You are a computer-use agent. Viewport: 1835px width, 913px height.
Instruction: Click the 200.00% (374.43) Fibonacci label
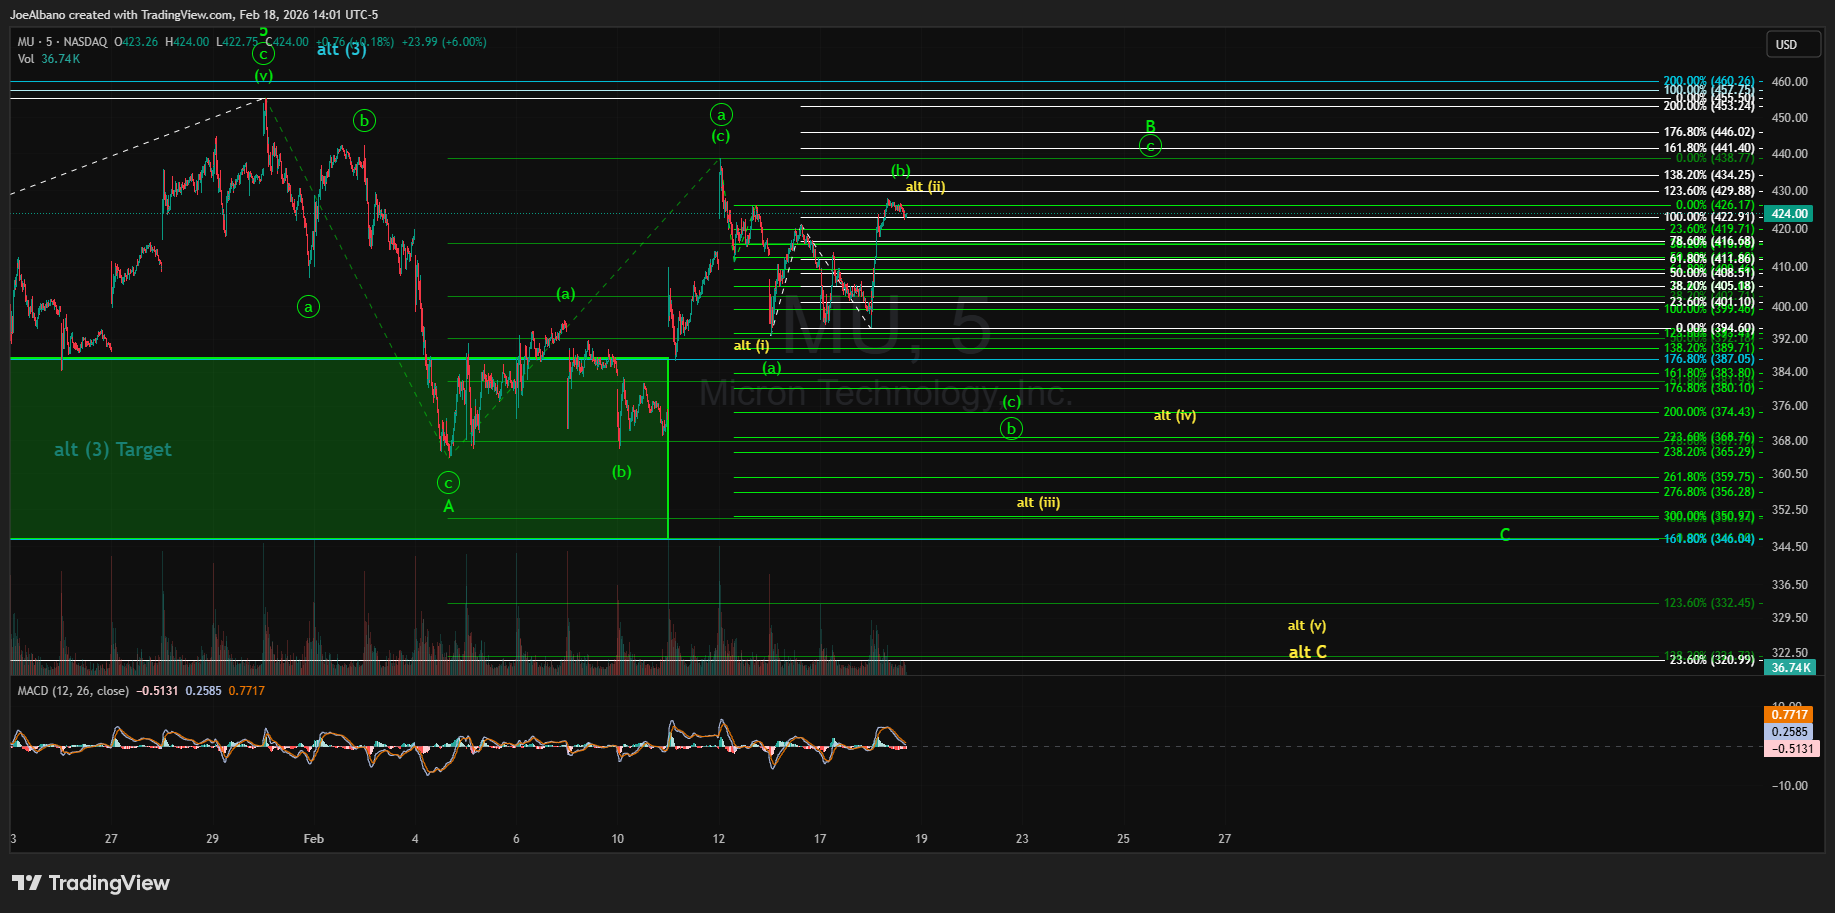[x=1709, y=412]
